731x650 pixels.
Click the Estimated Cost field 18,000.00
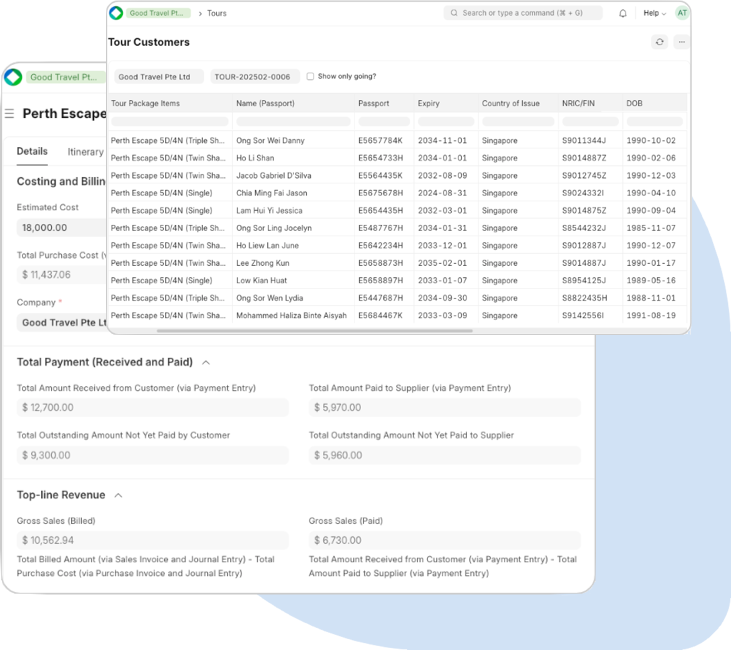(62, 228)
